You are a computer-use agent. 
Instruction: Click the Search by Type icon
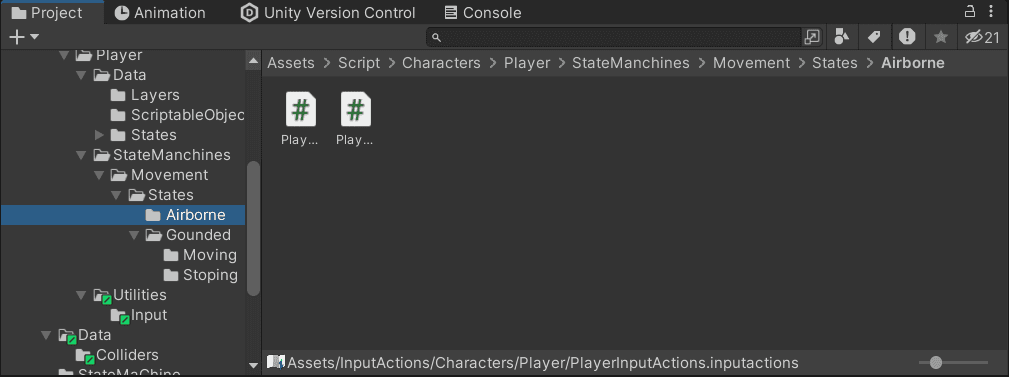pyautogui.click(x=842, y=37)
